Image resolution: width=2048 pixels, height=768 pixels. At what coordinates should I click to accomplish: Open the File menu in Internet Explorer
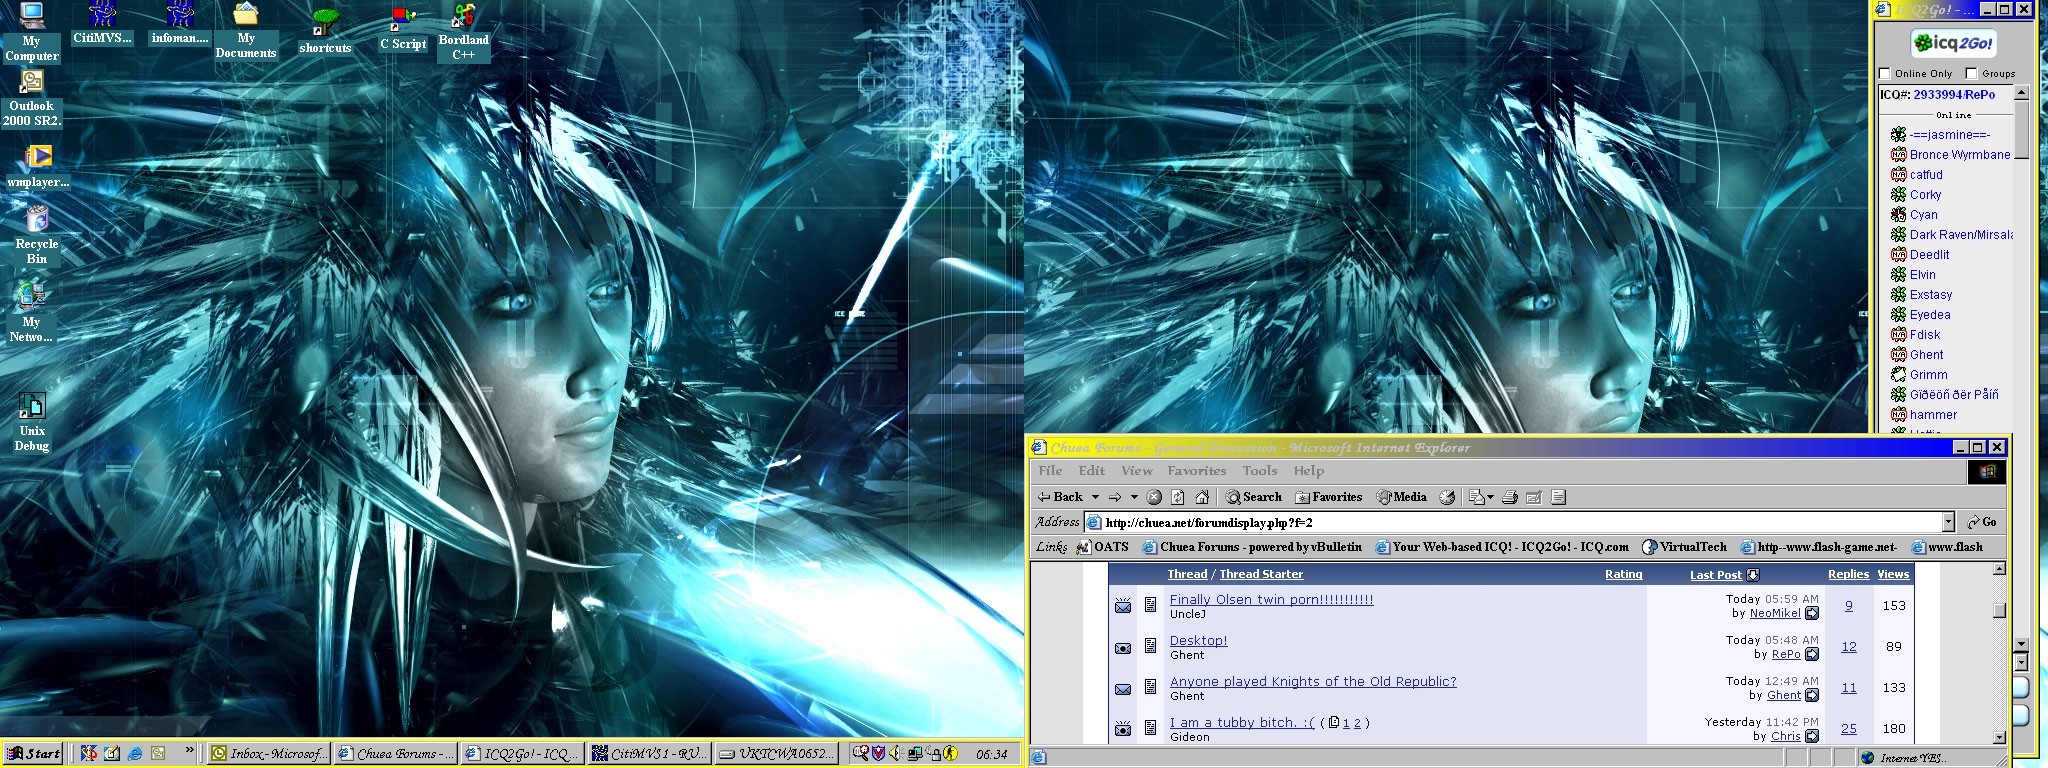(x=1050, y=471)
